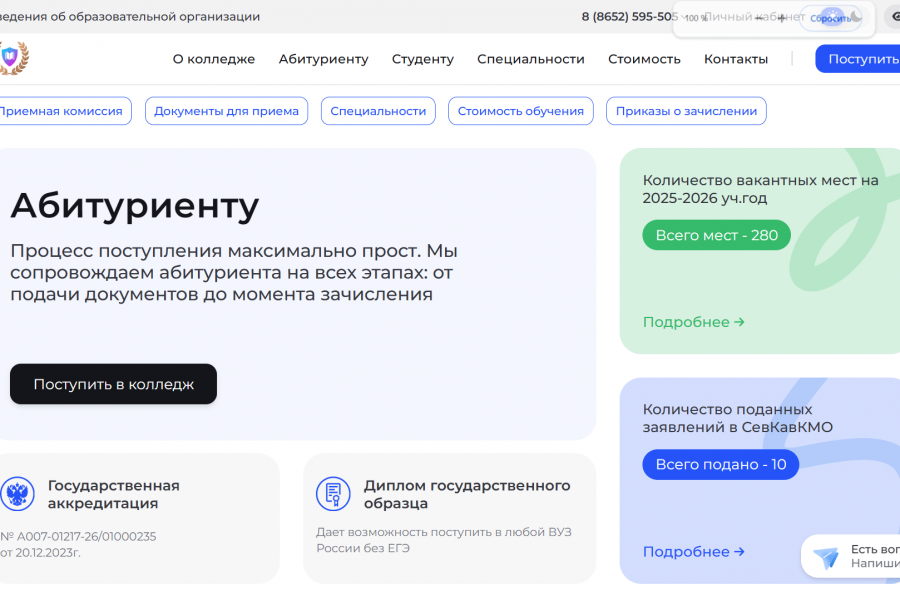Open the О колледже menu
This screenshot has height=600, width=900.
click(214, 59)
